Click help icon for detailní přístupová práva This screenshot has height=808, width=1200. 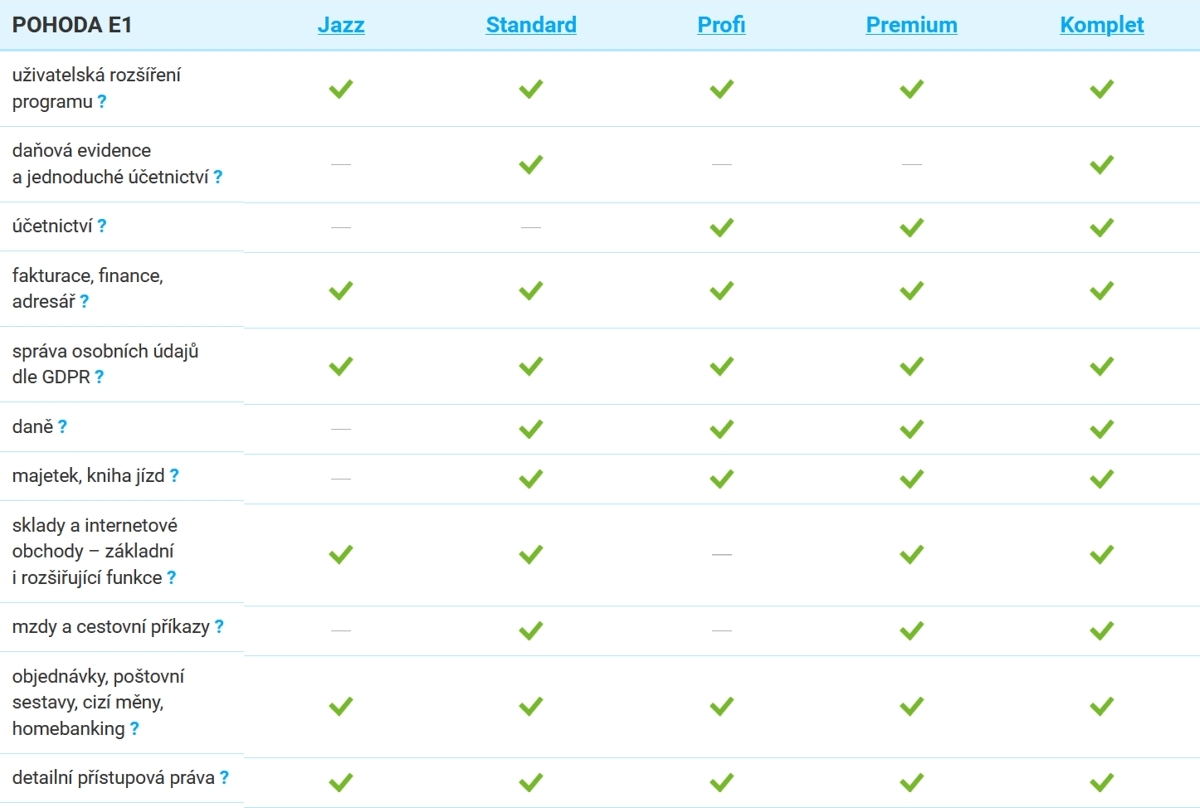pyautogui.click(x=224, y=778)
